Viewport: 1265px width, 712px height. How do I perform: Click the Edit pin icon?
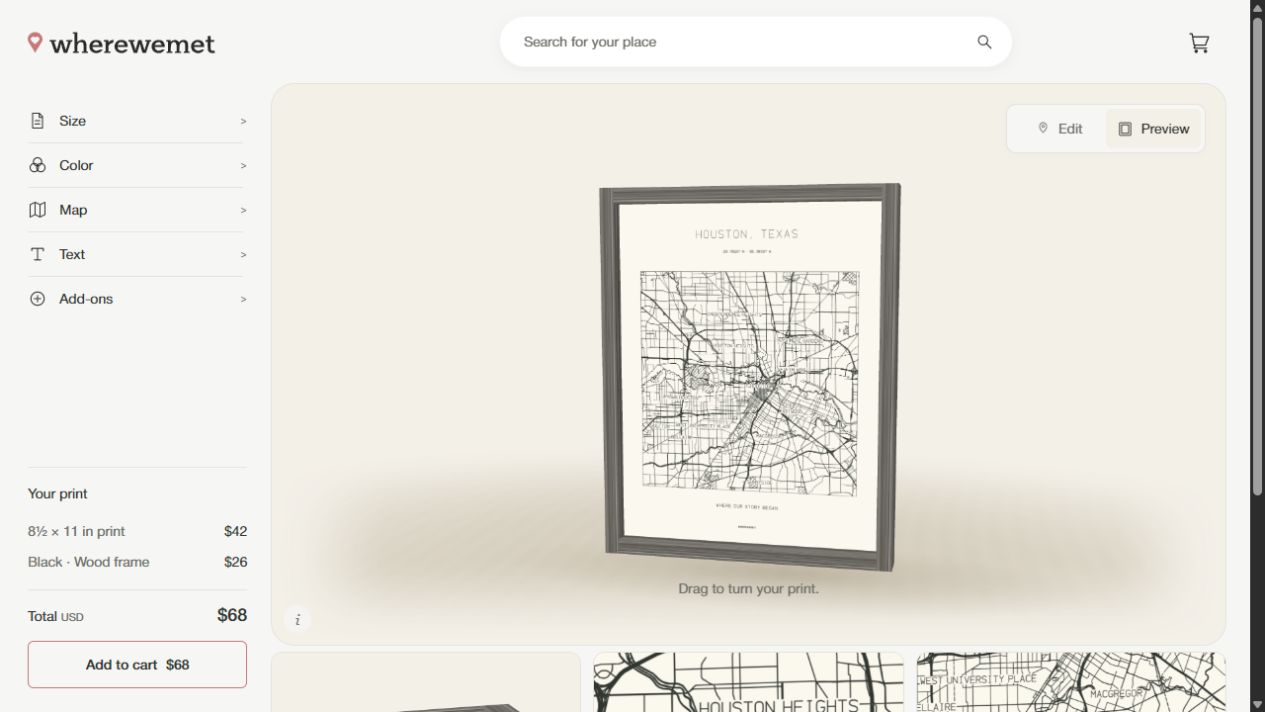pyautogui.click(x=1043, y=128)
